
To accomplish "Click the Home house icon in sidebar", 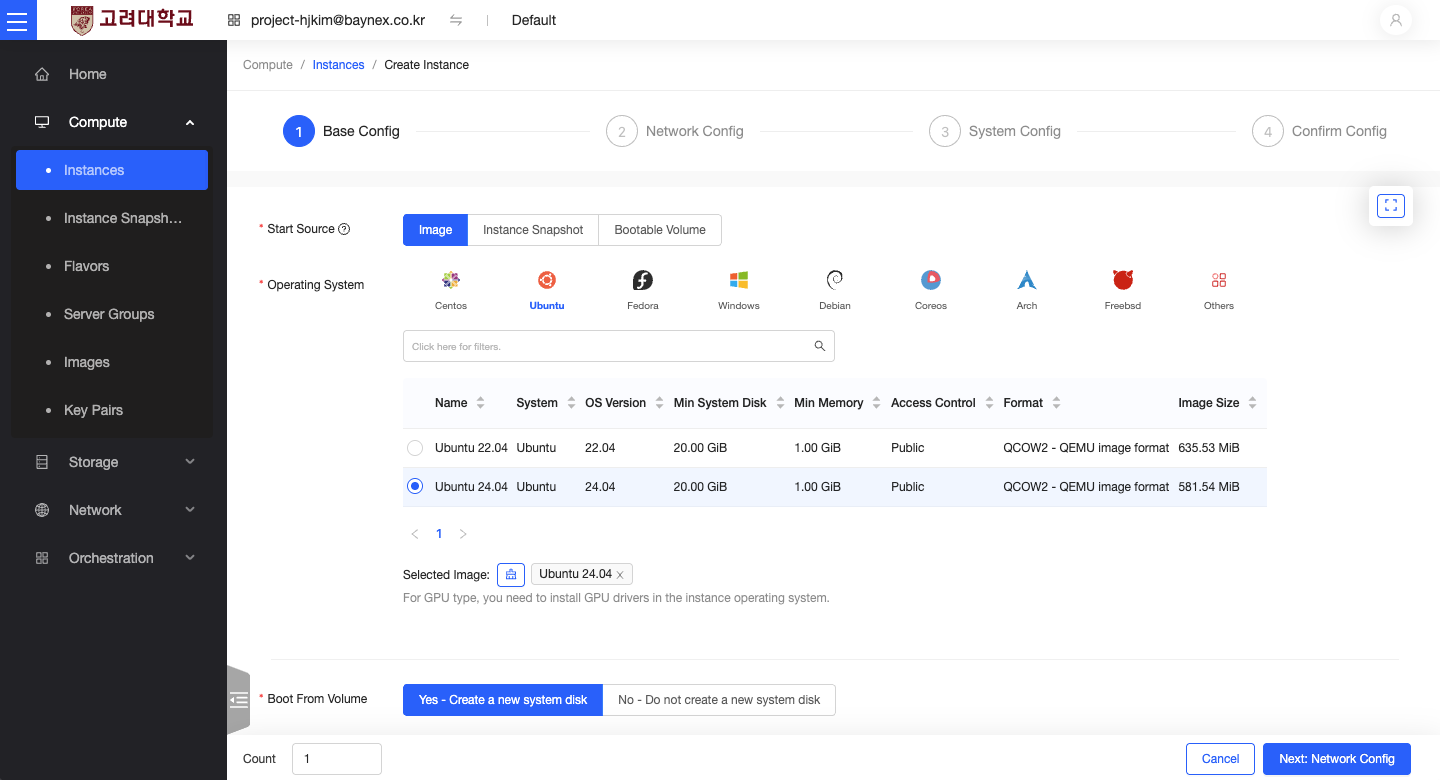I will tap(42, 74).
